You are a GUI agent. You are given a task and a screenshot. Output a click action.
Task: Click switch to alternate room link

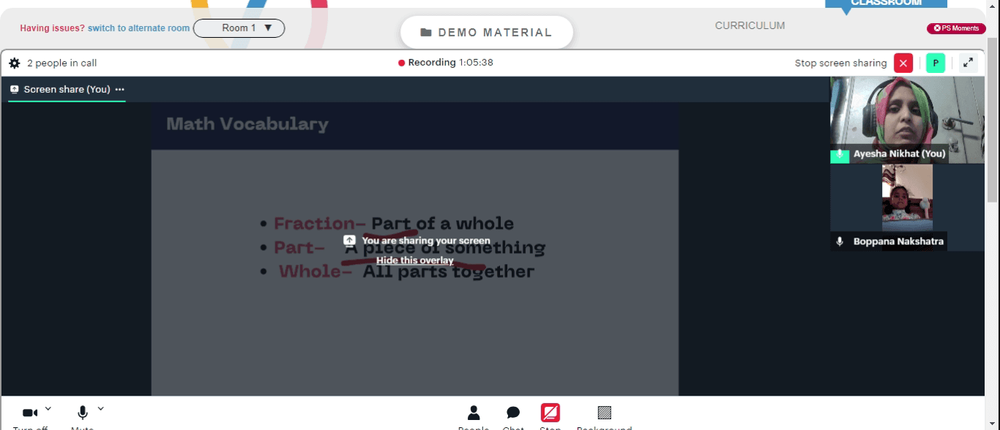click(138, 28)
